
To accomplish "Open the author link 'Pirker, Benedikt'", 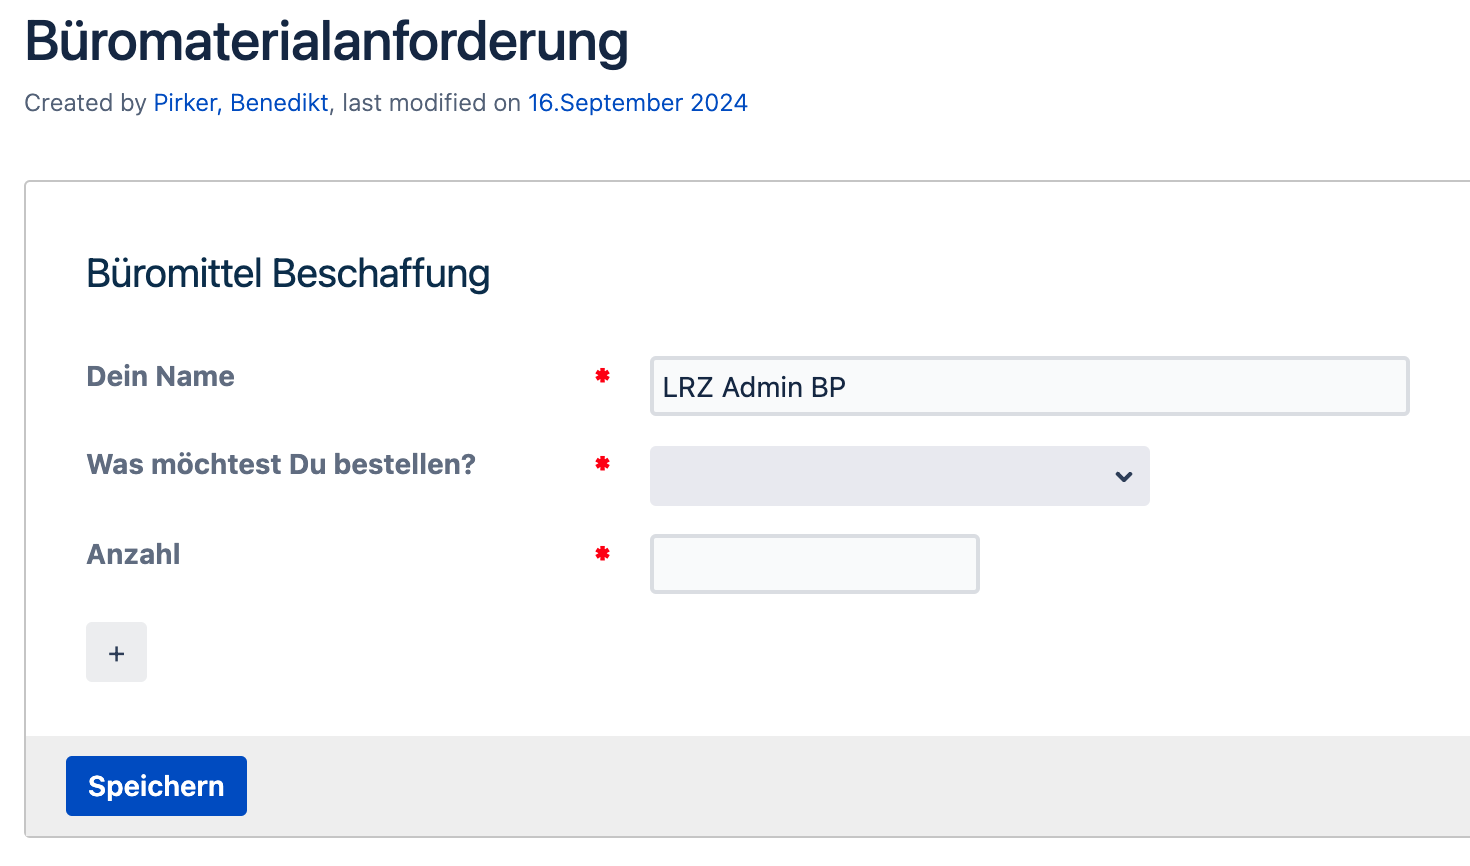I will pyautogui.click(x=241, y=103).
